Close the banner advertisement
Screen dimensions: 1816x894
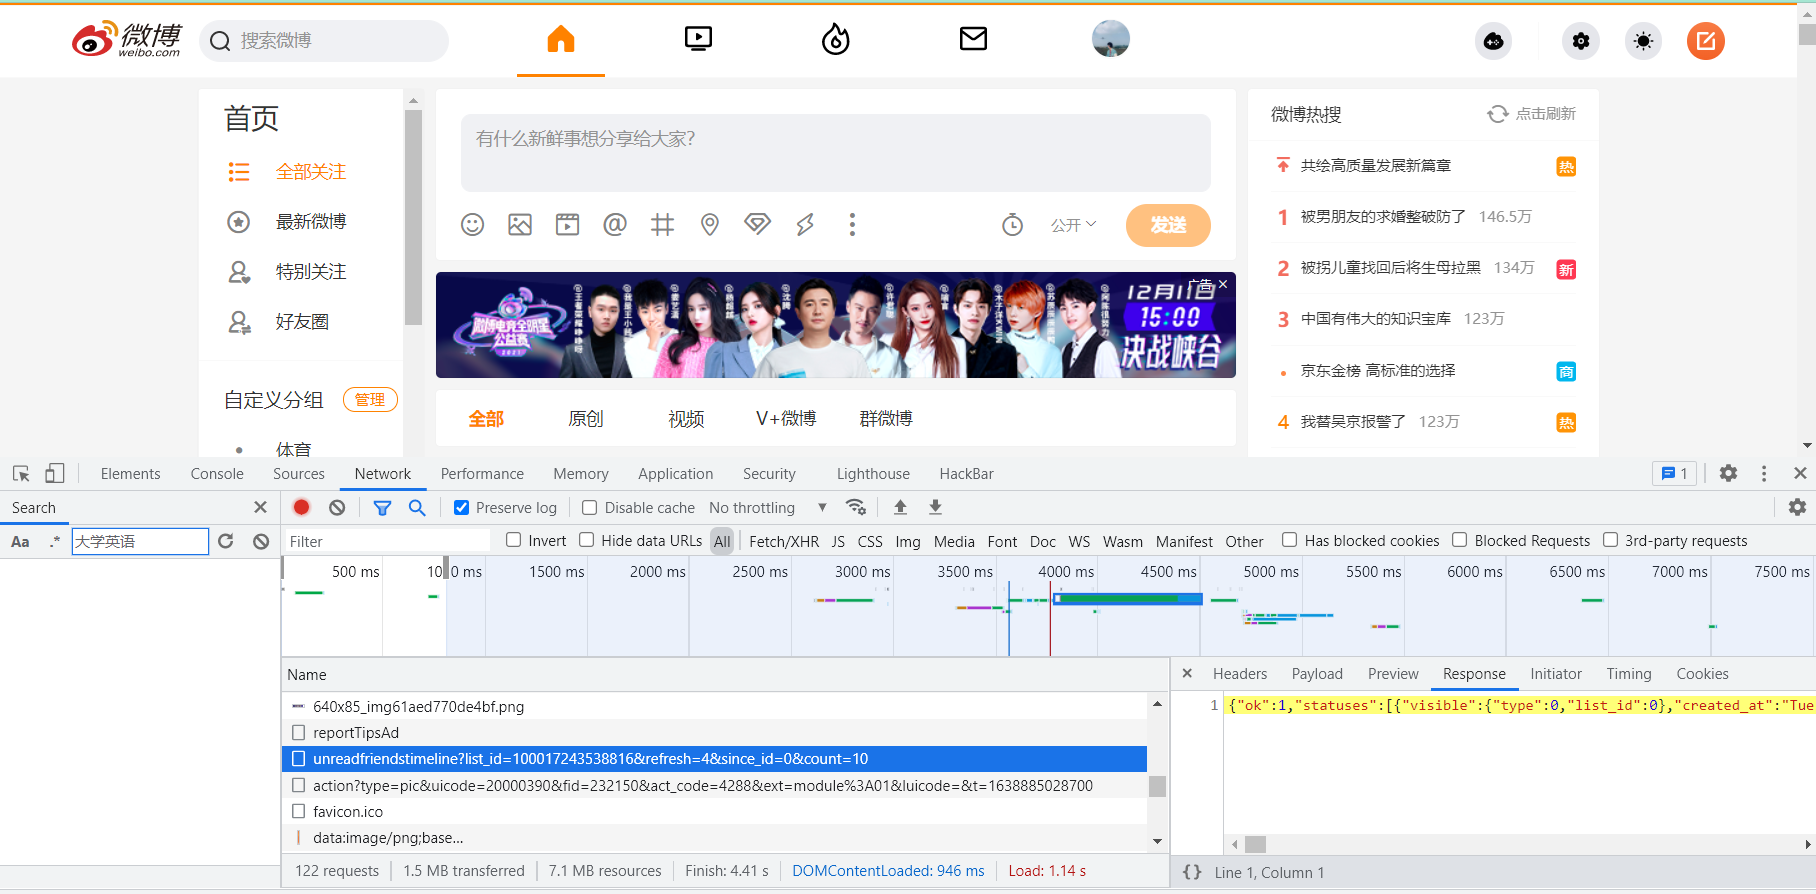1223,284
